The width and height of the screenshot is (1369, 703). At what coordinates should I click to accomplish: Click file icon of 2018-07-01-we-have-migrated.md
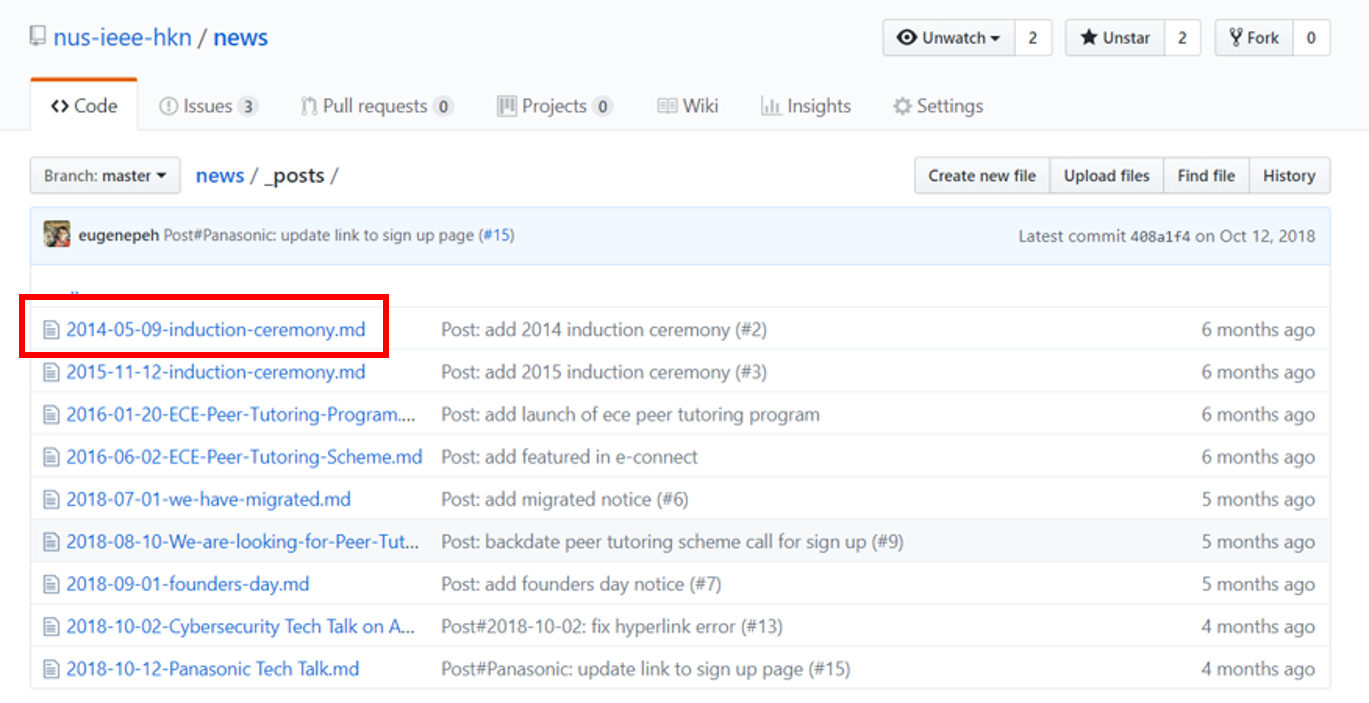click(x=51, y=500)
